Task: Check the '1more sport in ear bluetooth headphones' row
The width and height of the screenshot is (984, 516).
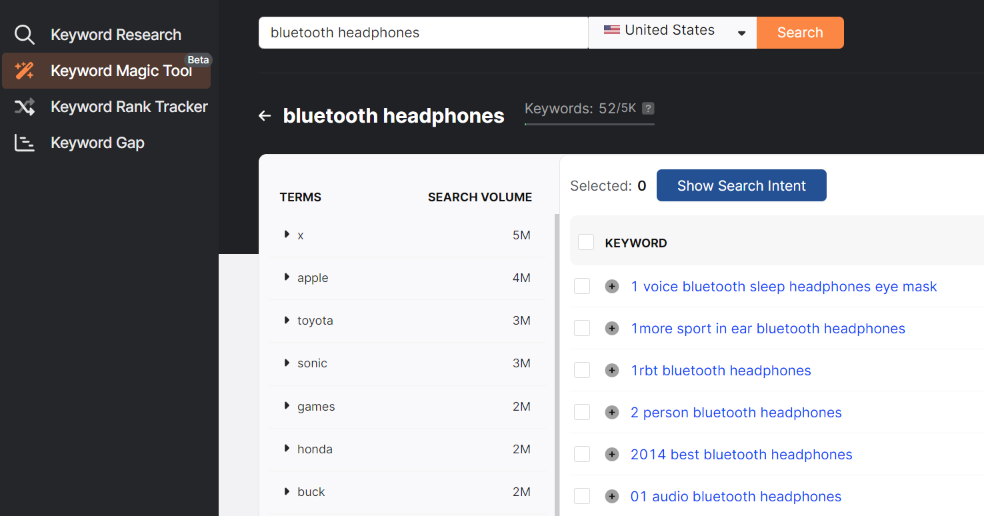Action: (x=582, y=328)
